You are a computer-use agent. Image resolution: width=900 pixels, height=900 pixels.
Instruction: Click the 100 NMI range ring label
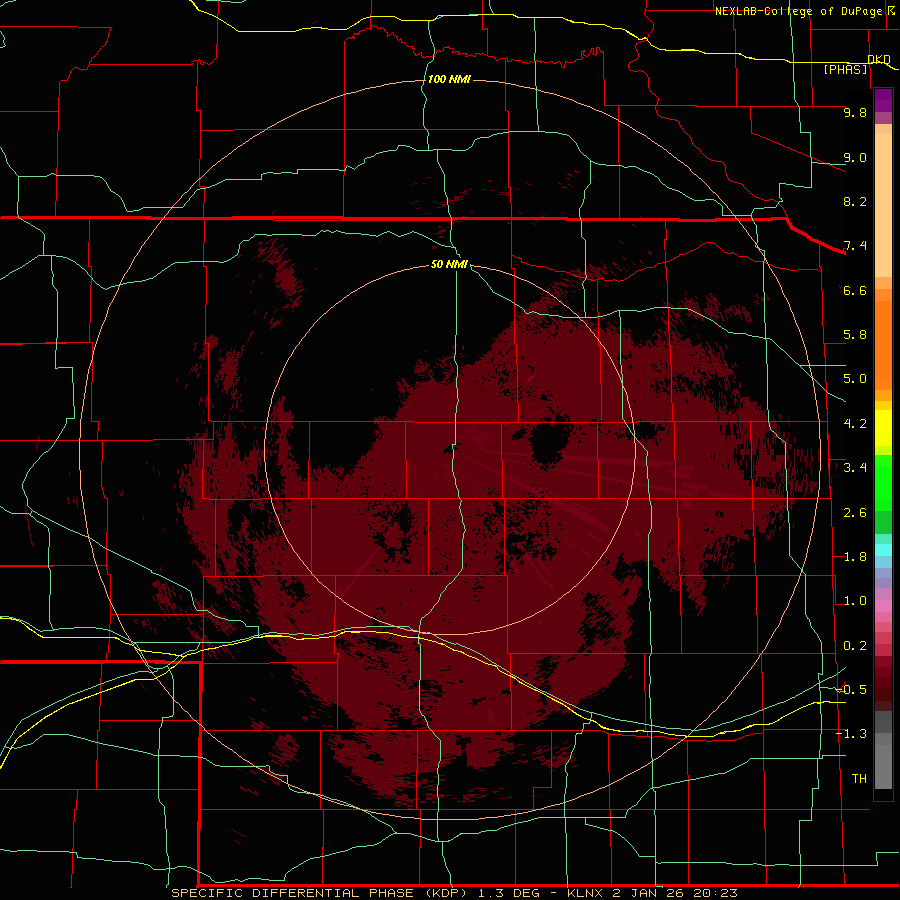(449, 79)
